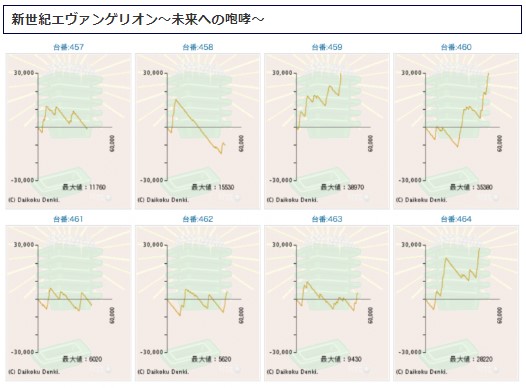
Task: Open the 台番:463 link
Action: click(327, 219)
